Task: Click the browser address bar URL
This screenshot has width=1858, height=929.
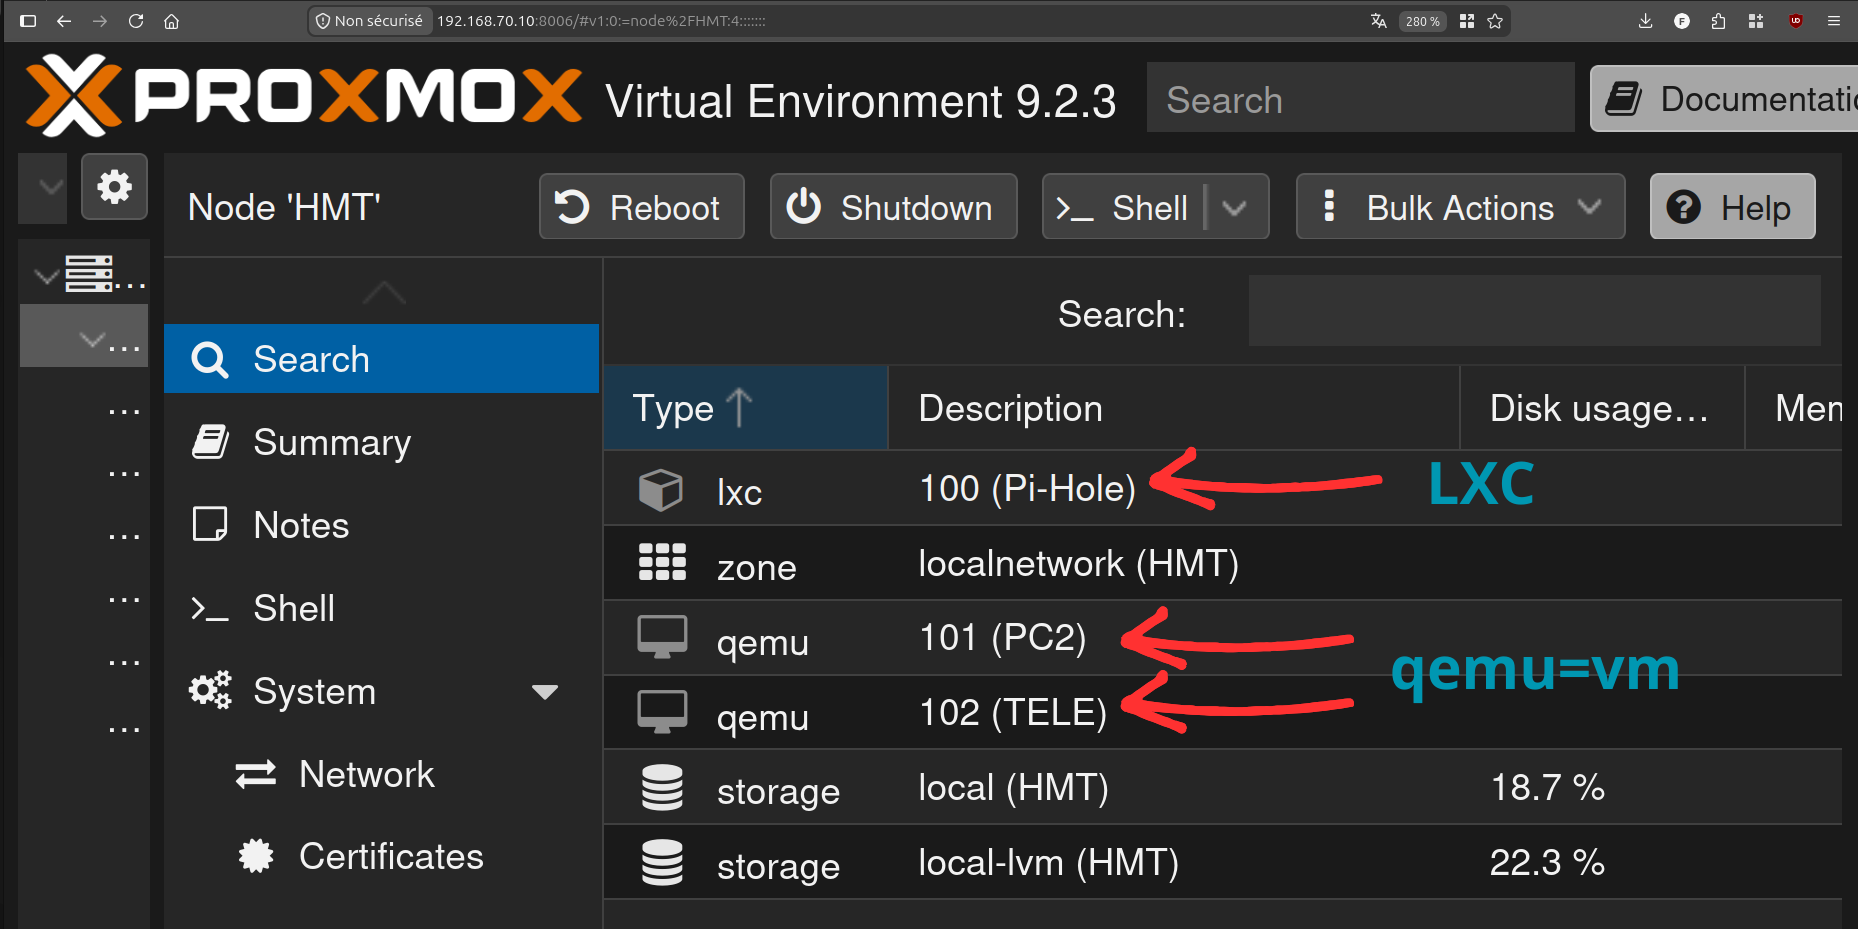Action: (601, 21)
